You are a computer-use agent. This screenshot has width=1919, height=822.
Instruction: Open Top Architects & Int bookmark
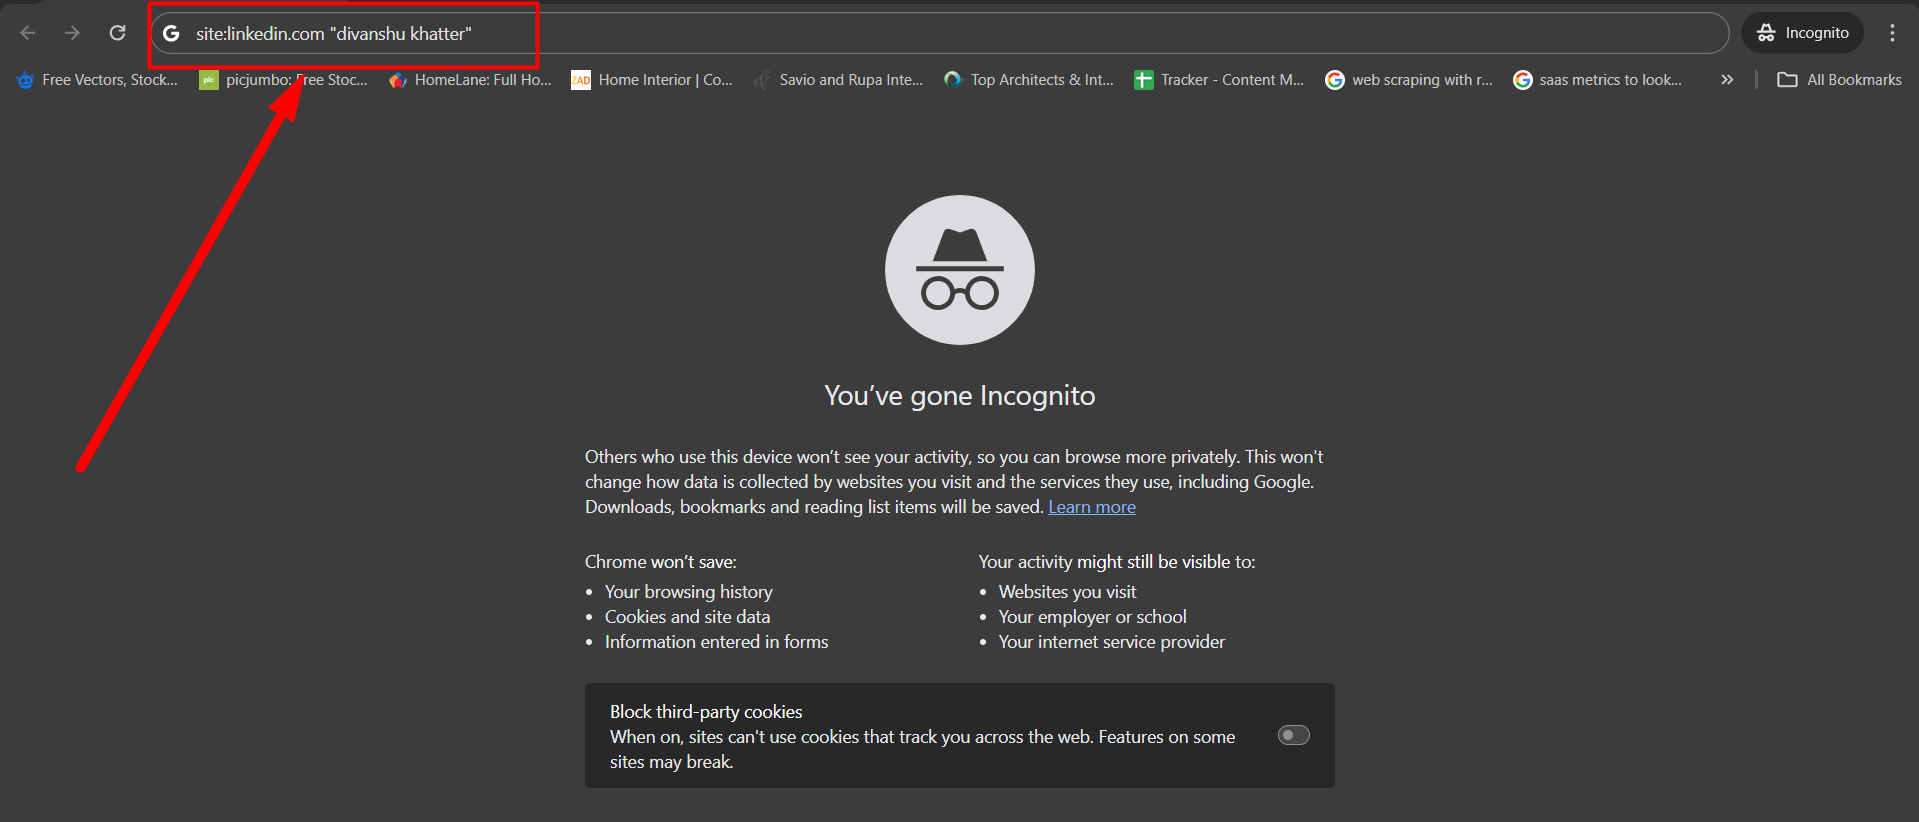[1029, 80]
